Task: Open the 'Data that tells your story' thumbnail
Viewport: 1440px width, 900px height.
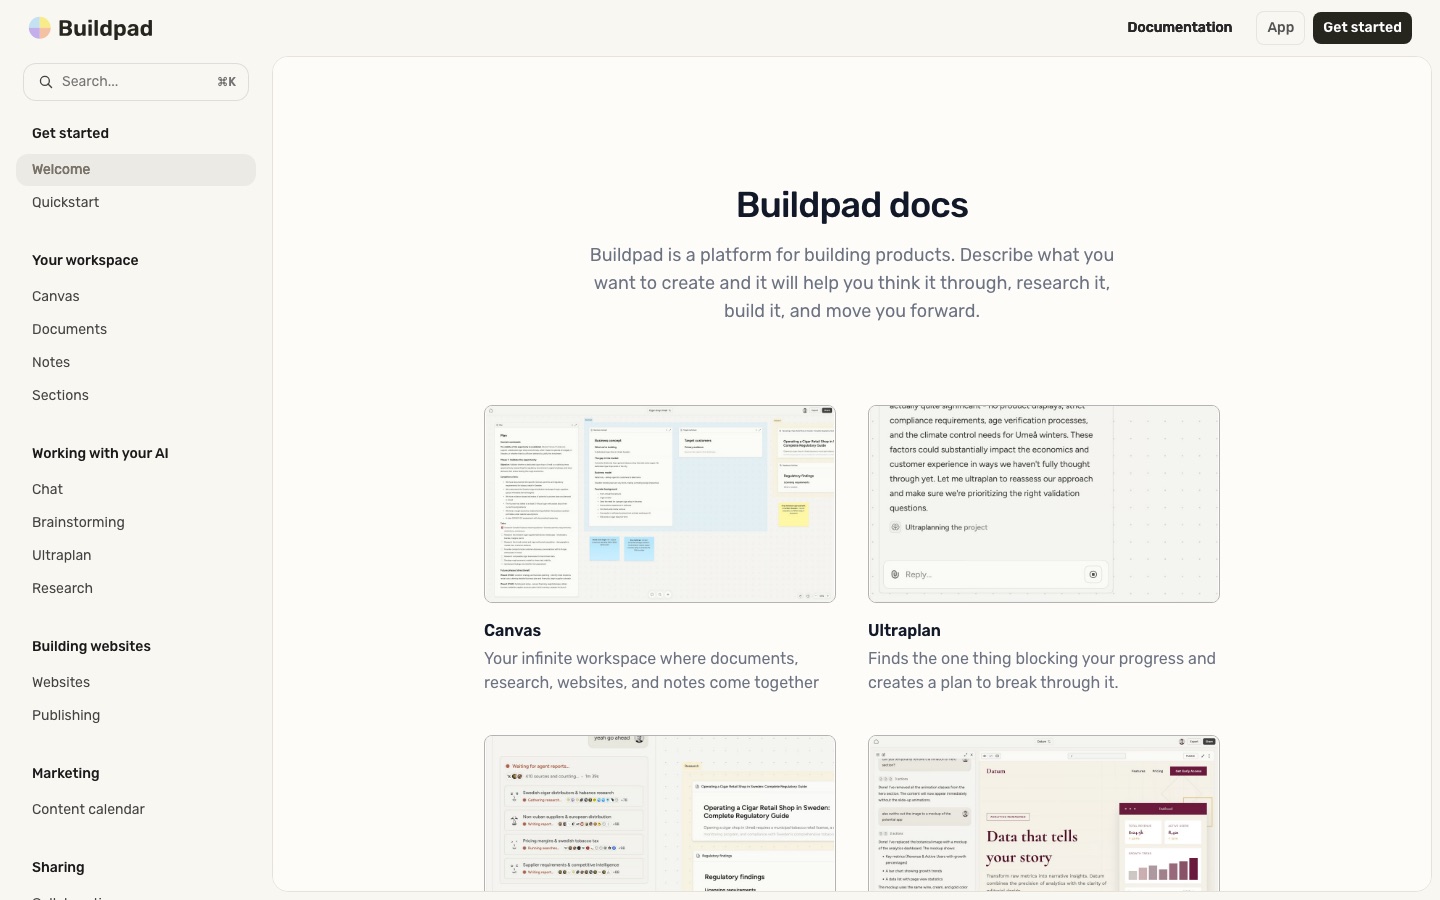Action: coord(1044,813)
